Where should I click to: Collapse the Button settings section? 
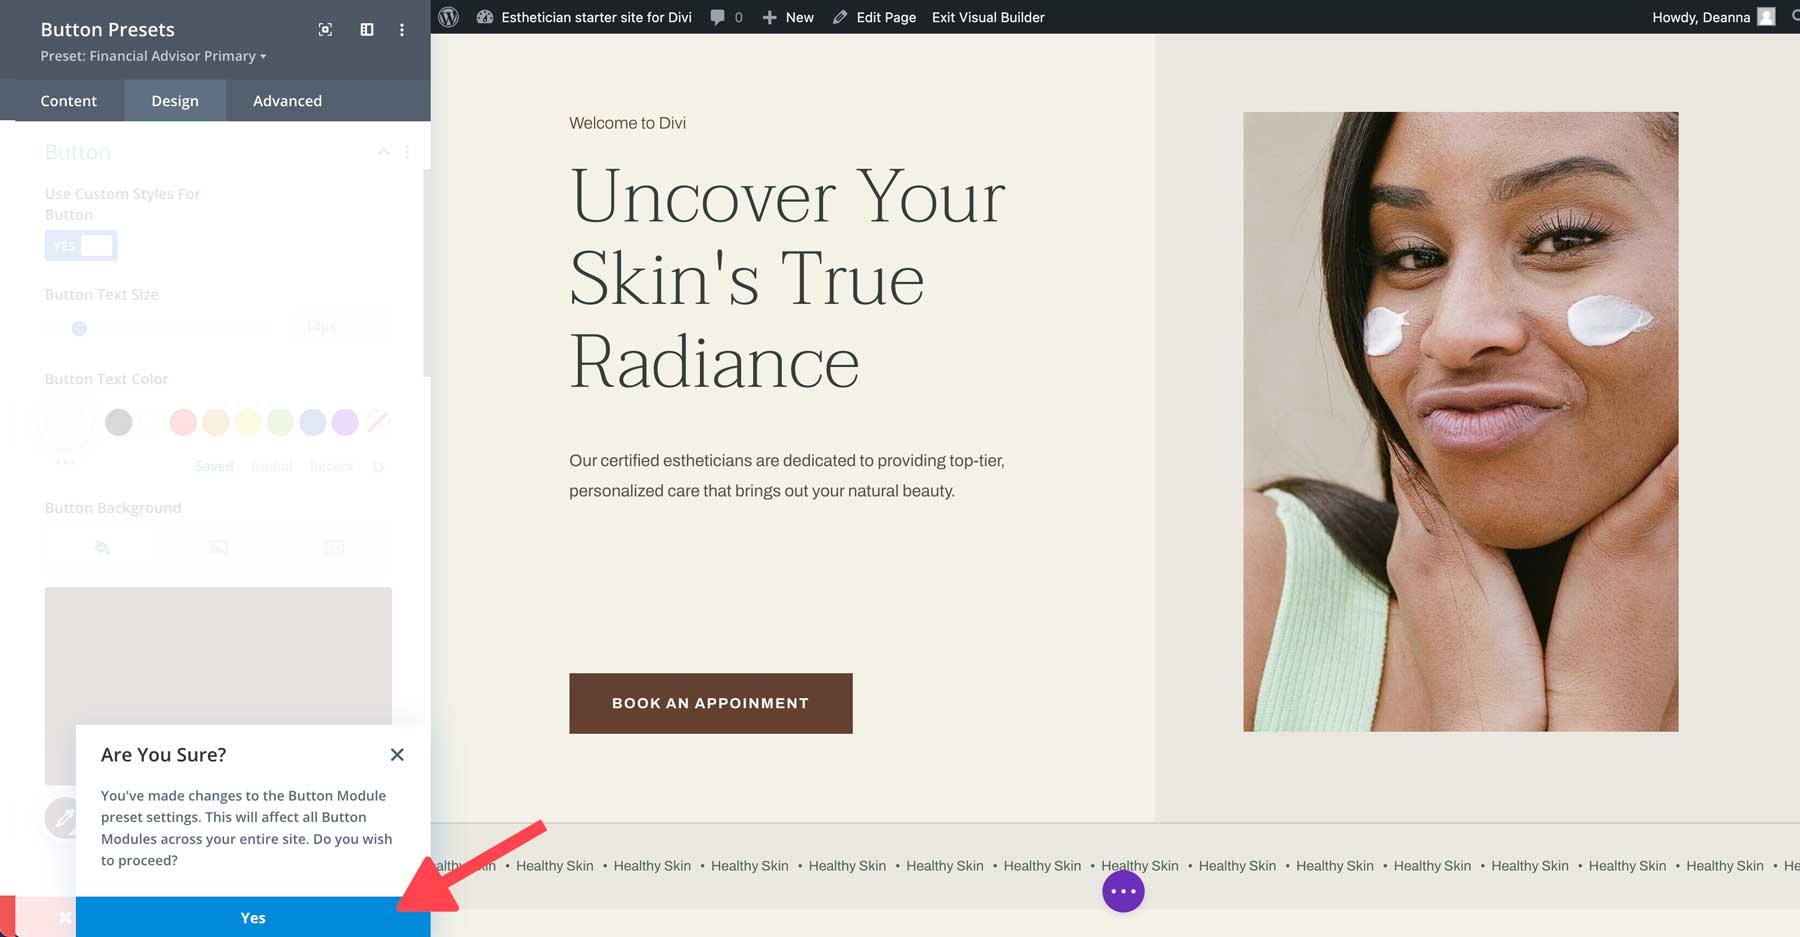(x=383, y=152)
